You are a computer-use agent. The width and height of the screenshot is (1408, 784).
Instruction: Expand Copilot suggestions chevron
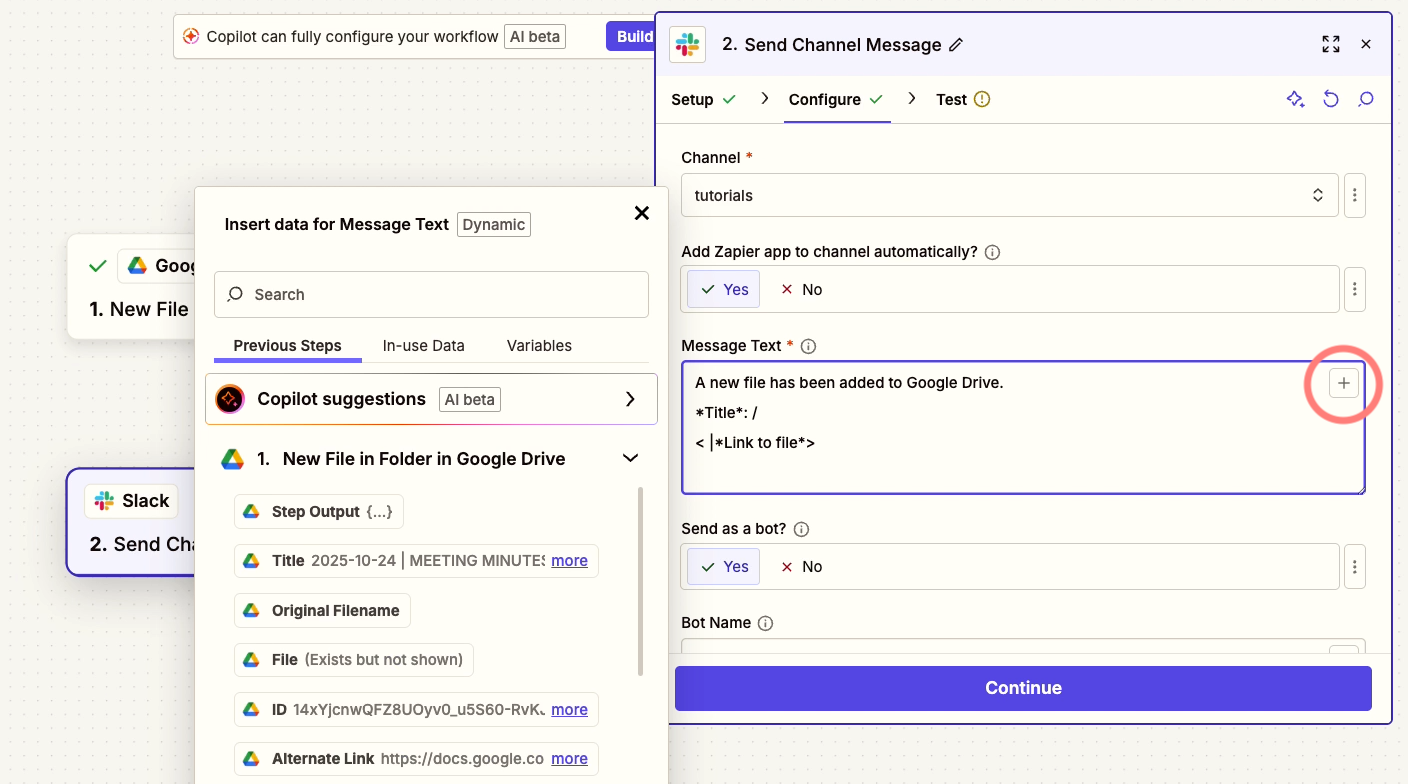(630, 399)
